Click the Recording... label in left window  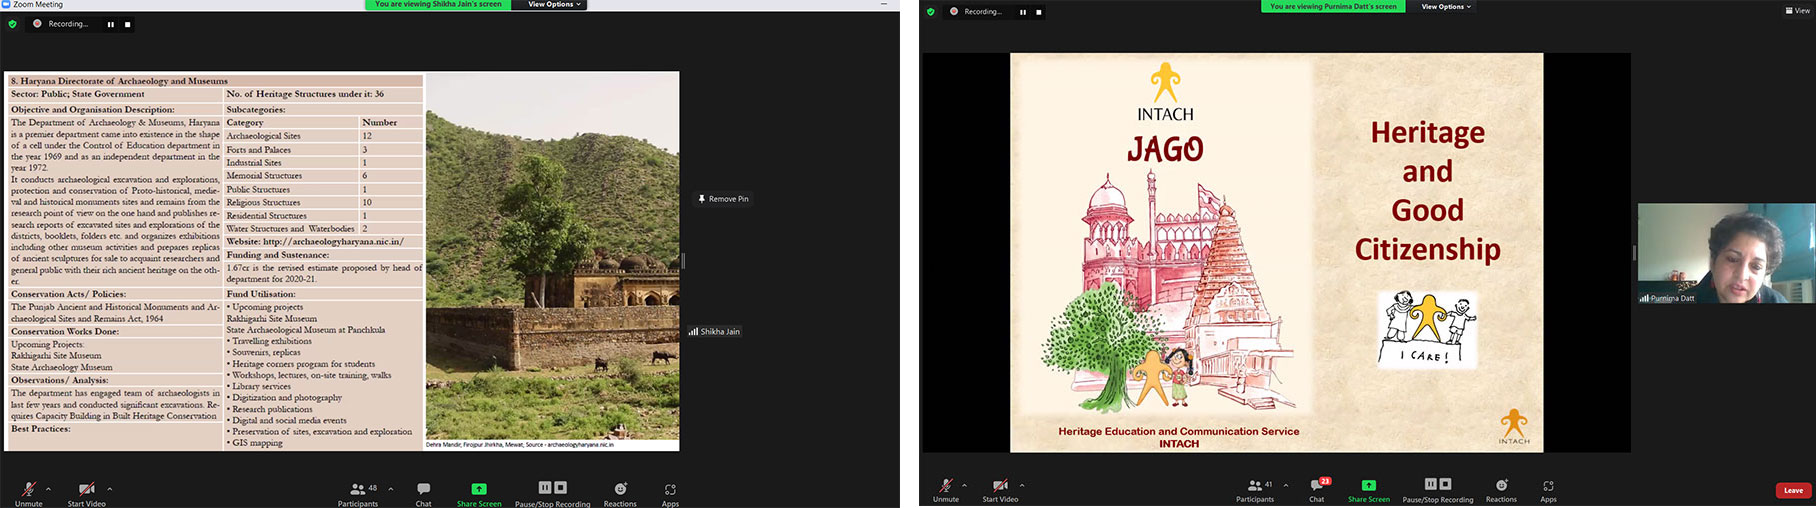click(68, 24)
